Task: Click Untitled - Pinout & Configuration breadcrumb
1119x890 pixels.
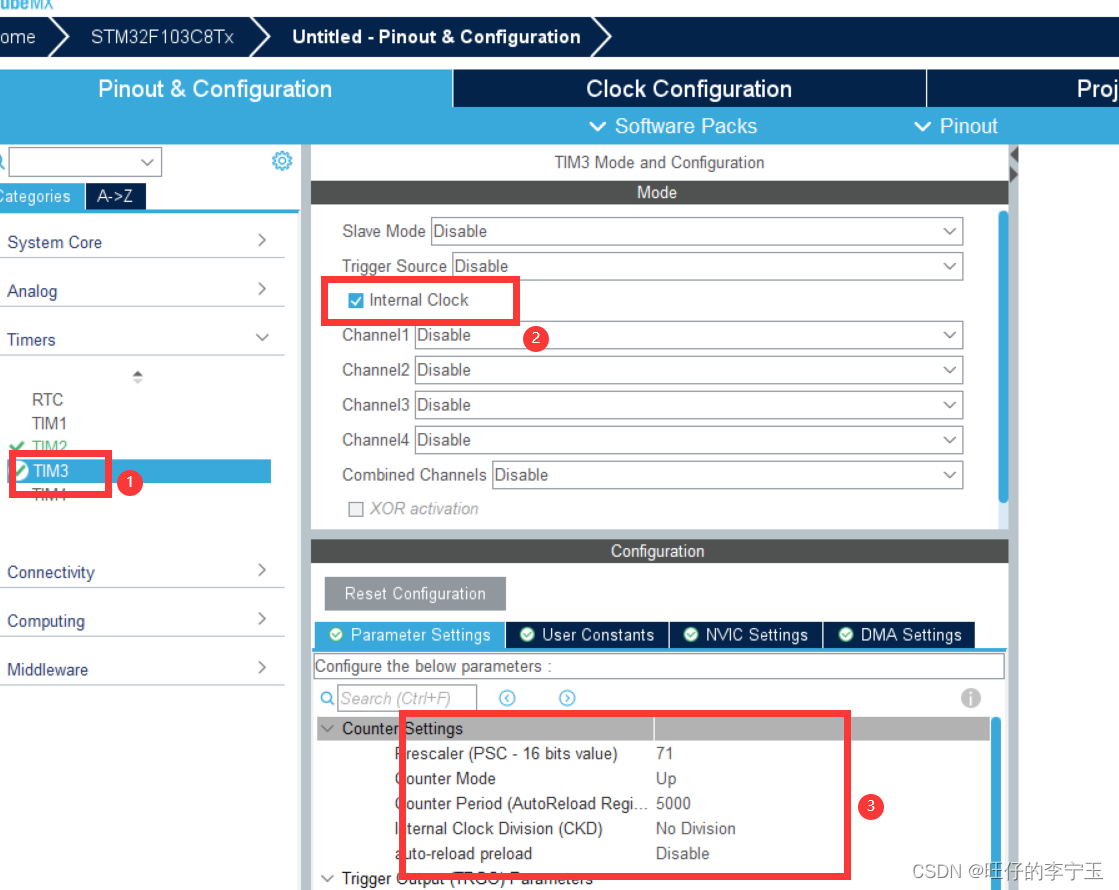Action: point(436,37)
